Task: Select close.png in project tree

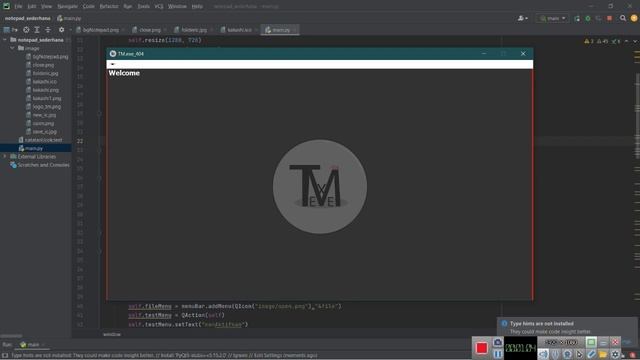Action: click(40, 65)
